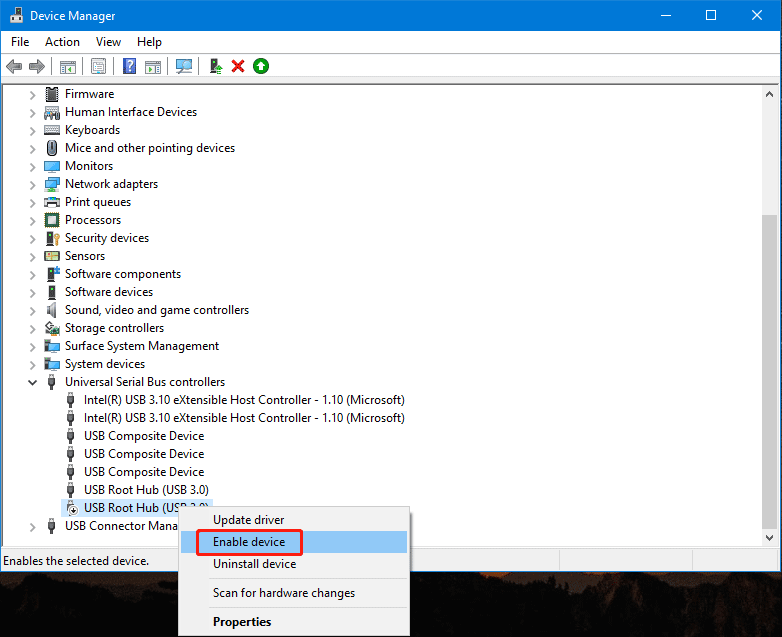The image size is (782, 637).
Task: Select the Mice and other pointing devices label
Action: coord(150,148)
